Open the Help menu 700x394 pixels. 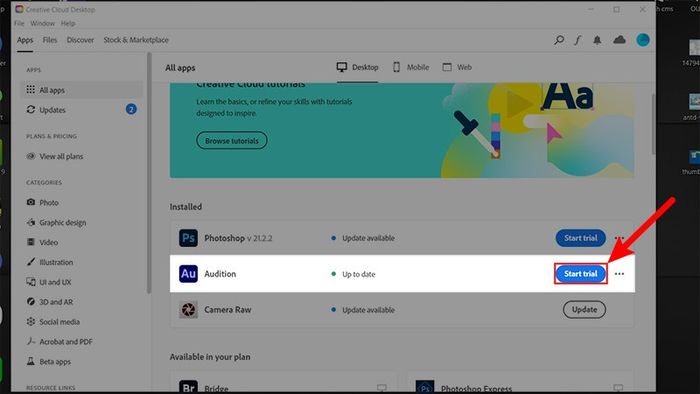tap(68, 23)
